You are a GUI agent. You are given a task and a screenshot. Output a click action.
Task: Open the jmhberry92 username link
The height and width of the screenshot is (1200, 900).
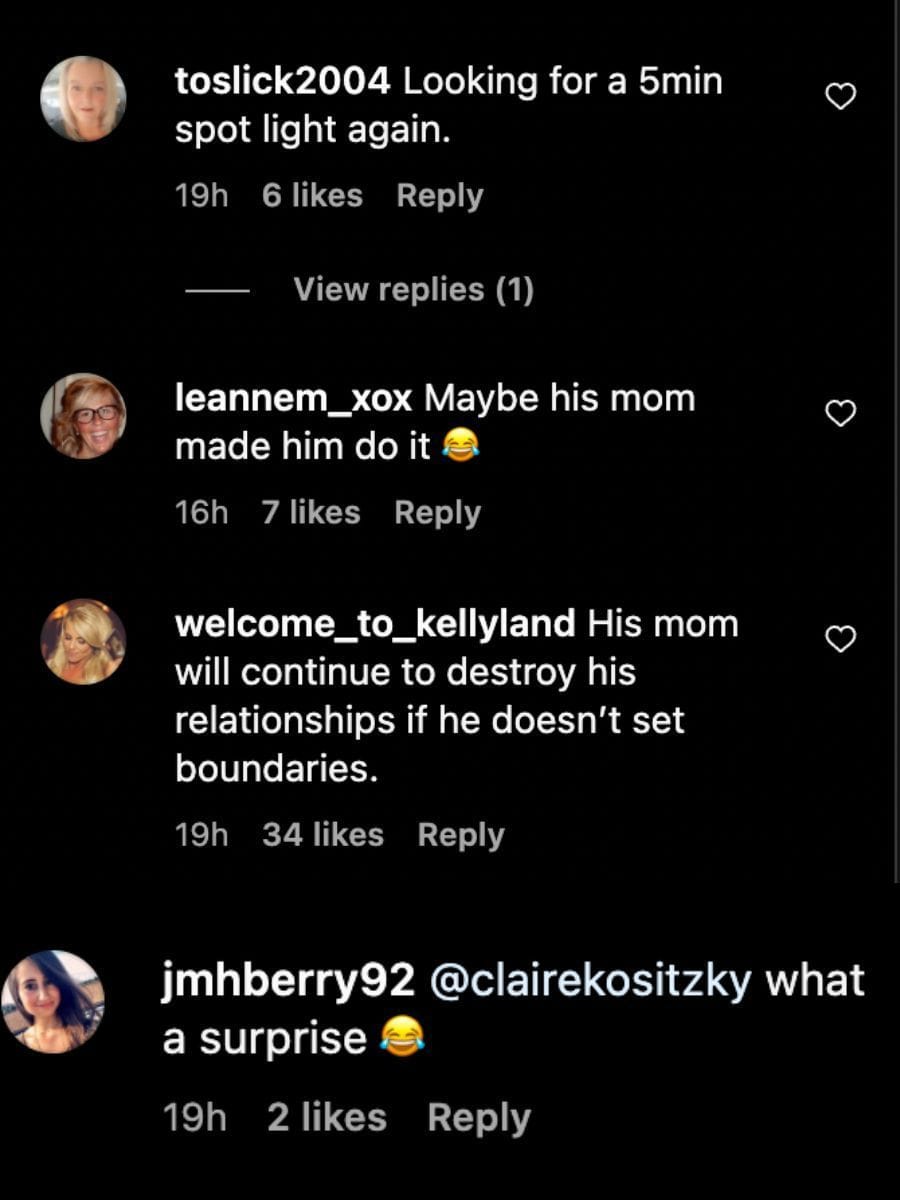(288, 981)
